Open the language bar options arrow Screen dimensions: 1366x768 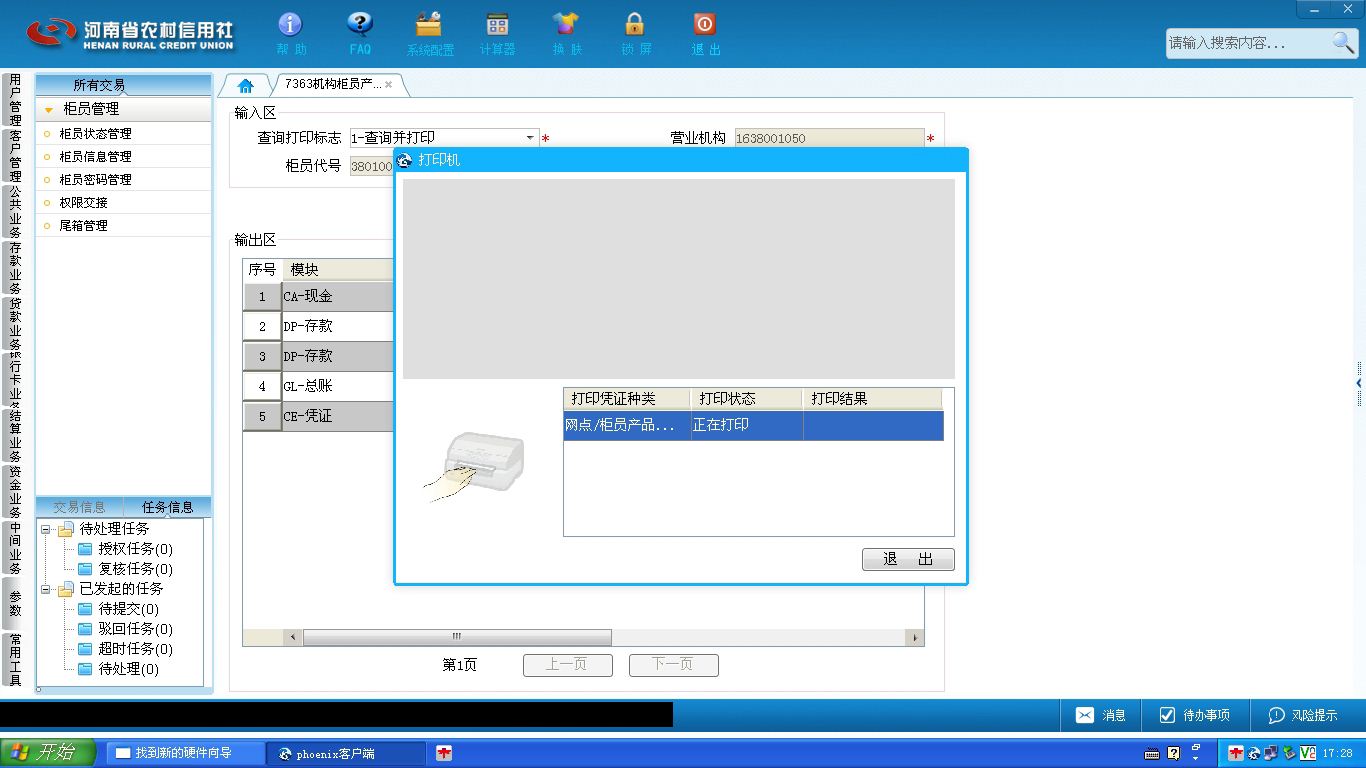[x=1196, y=758]
